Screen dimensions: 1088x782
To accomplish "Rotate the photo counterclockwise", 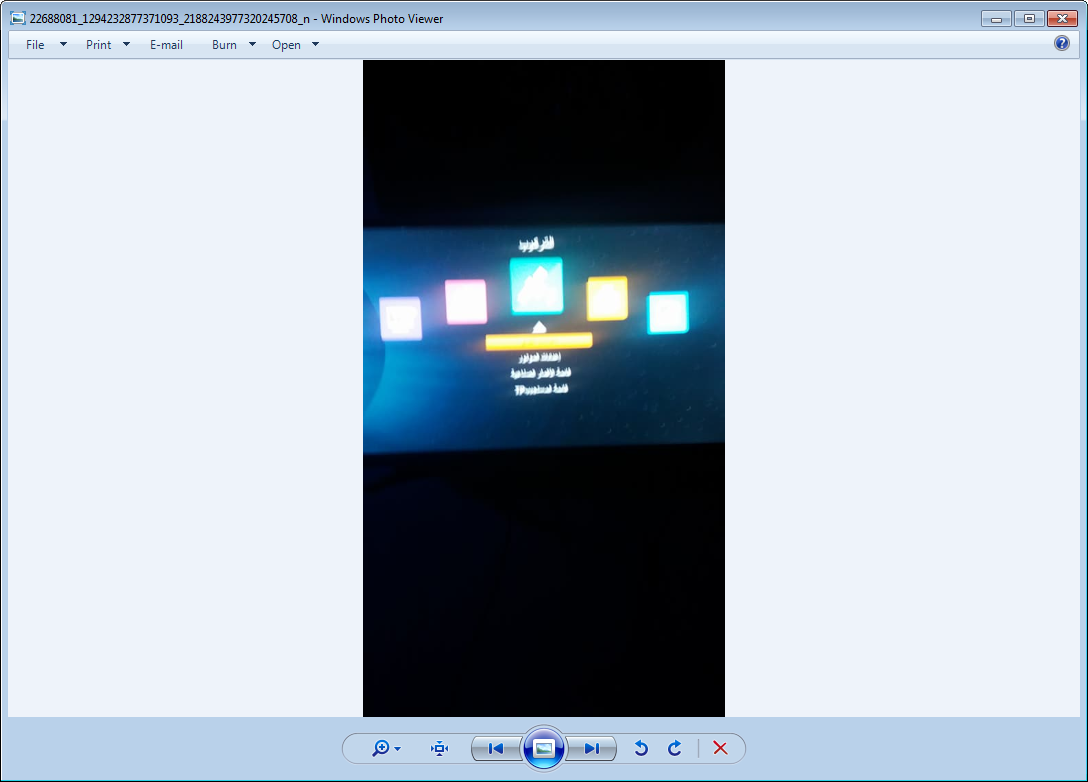I will (642, 748).
